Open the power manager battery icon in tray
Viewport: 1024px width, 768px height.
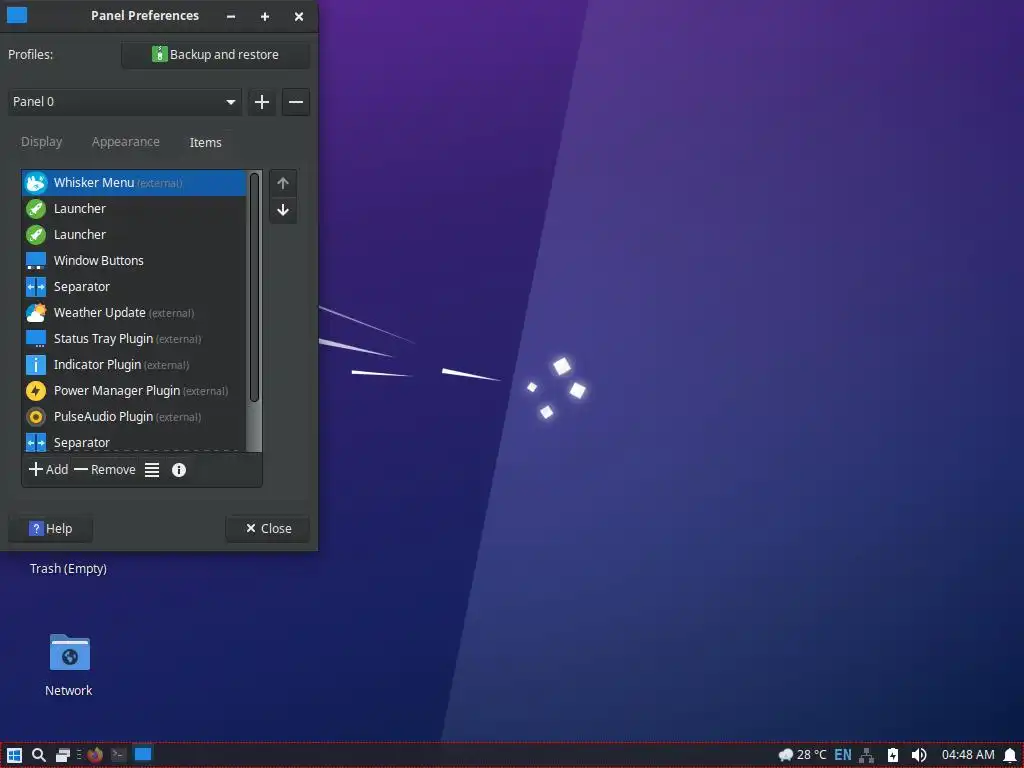[x=893, y=756]
